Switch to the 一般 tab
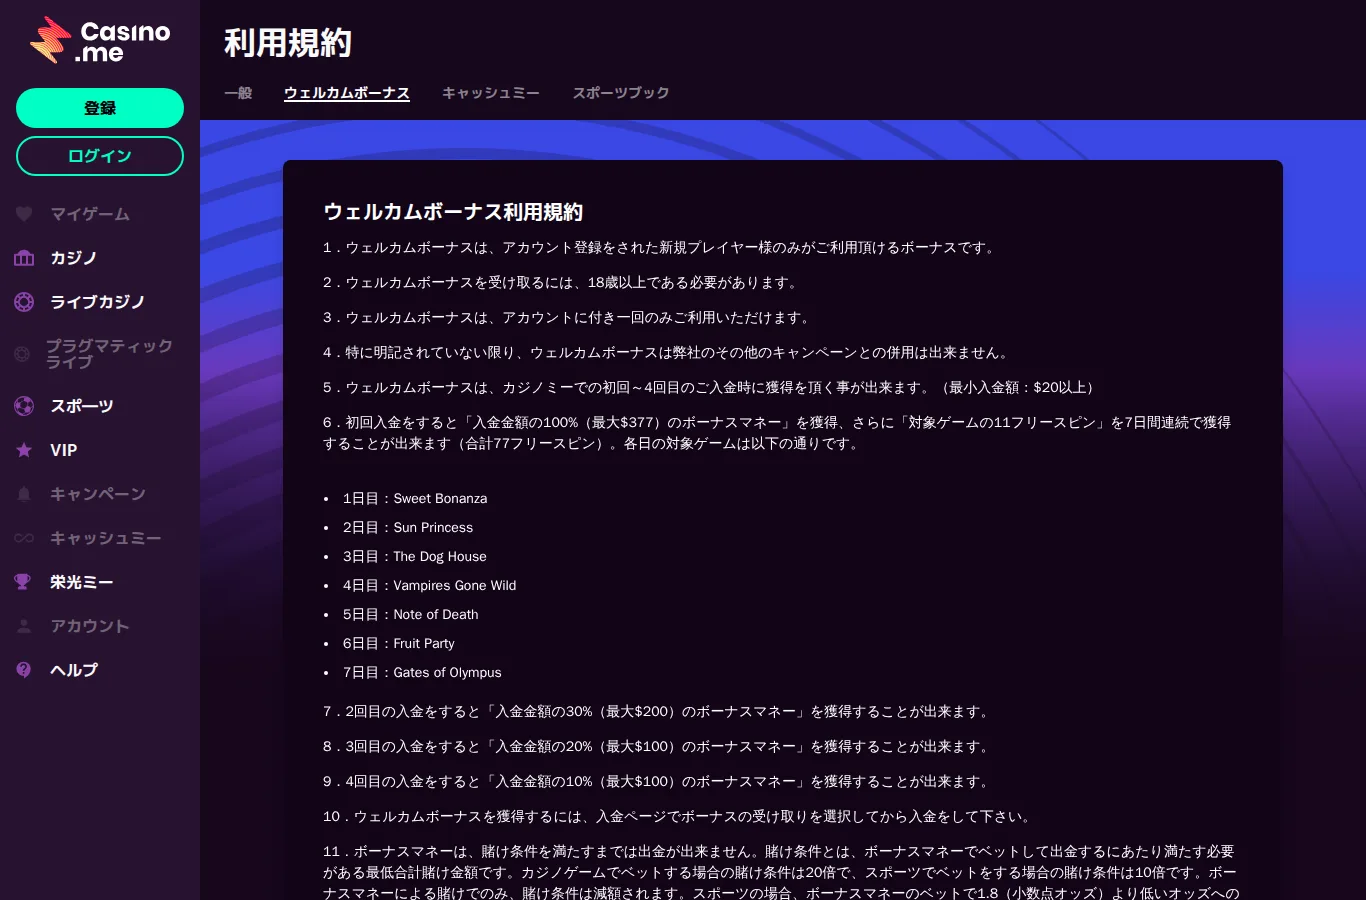The width and height of the screenshot is (1366, 900). coord(238,93)
